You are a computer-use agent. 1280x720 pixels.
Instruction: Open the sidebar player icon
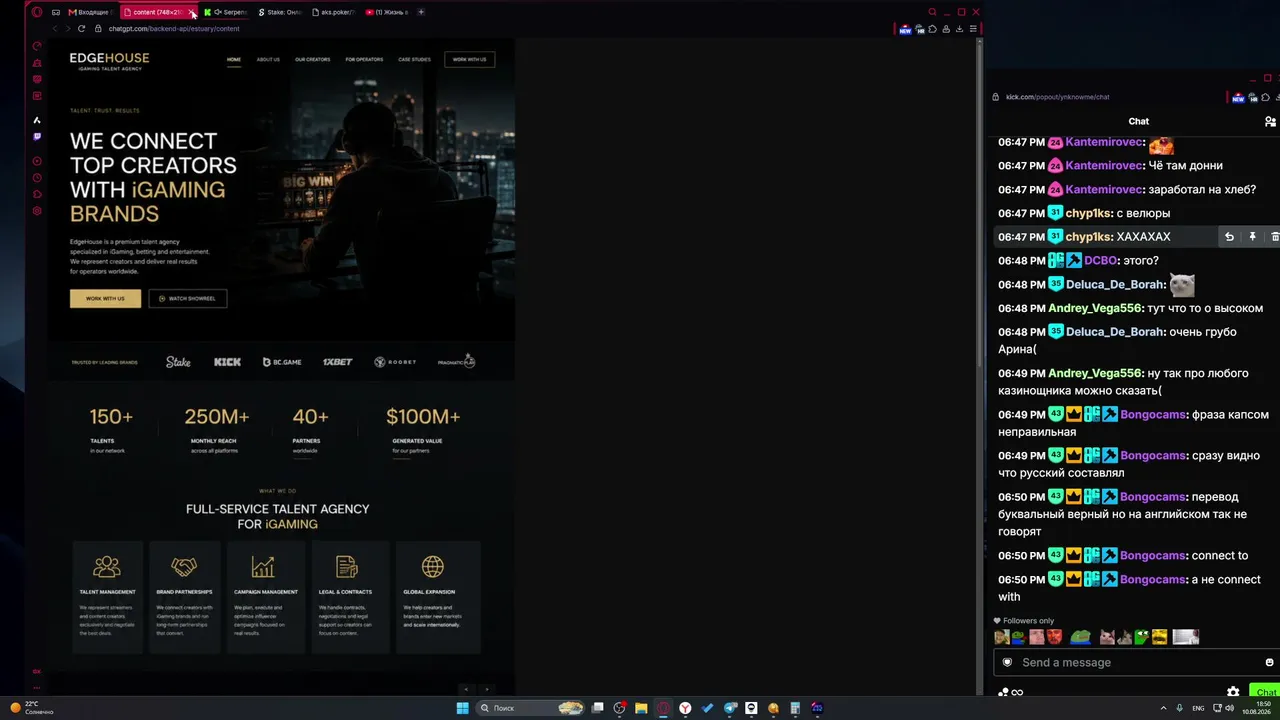click(37, 161)
